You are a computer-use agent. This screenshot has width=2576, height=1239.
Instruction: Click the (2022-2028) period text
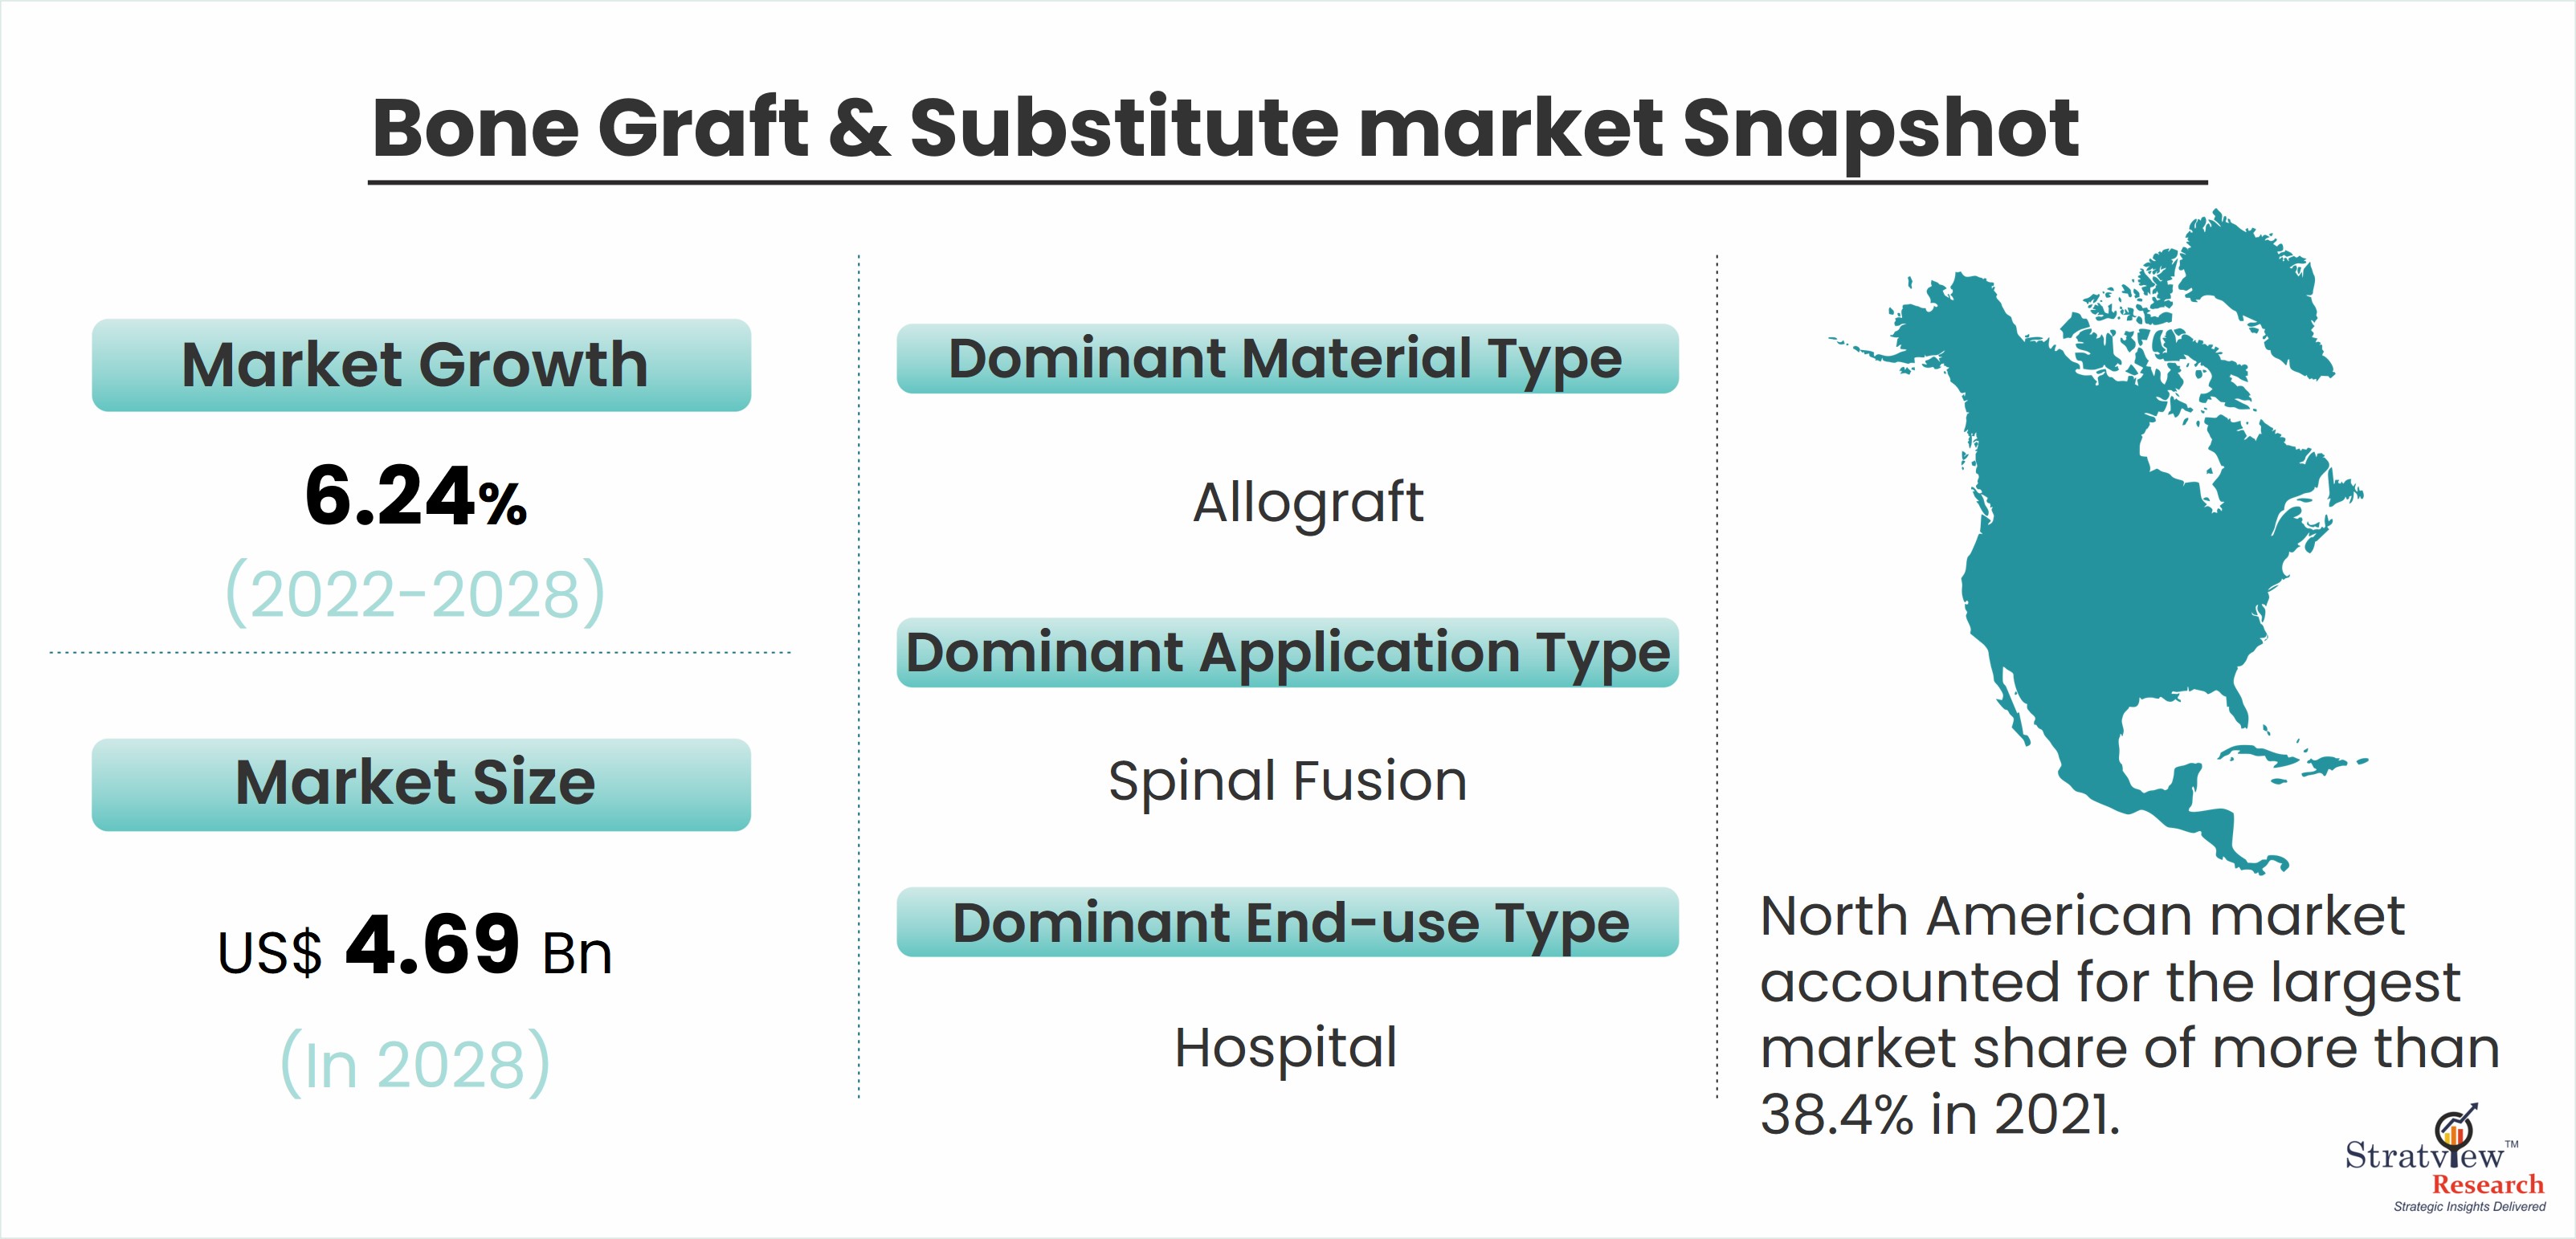[x=416, y=593]
